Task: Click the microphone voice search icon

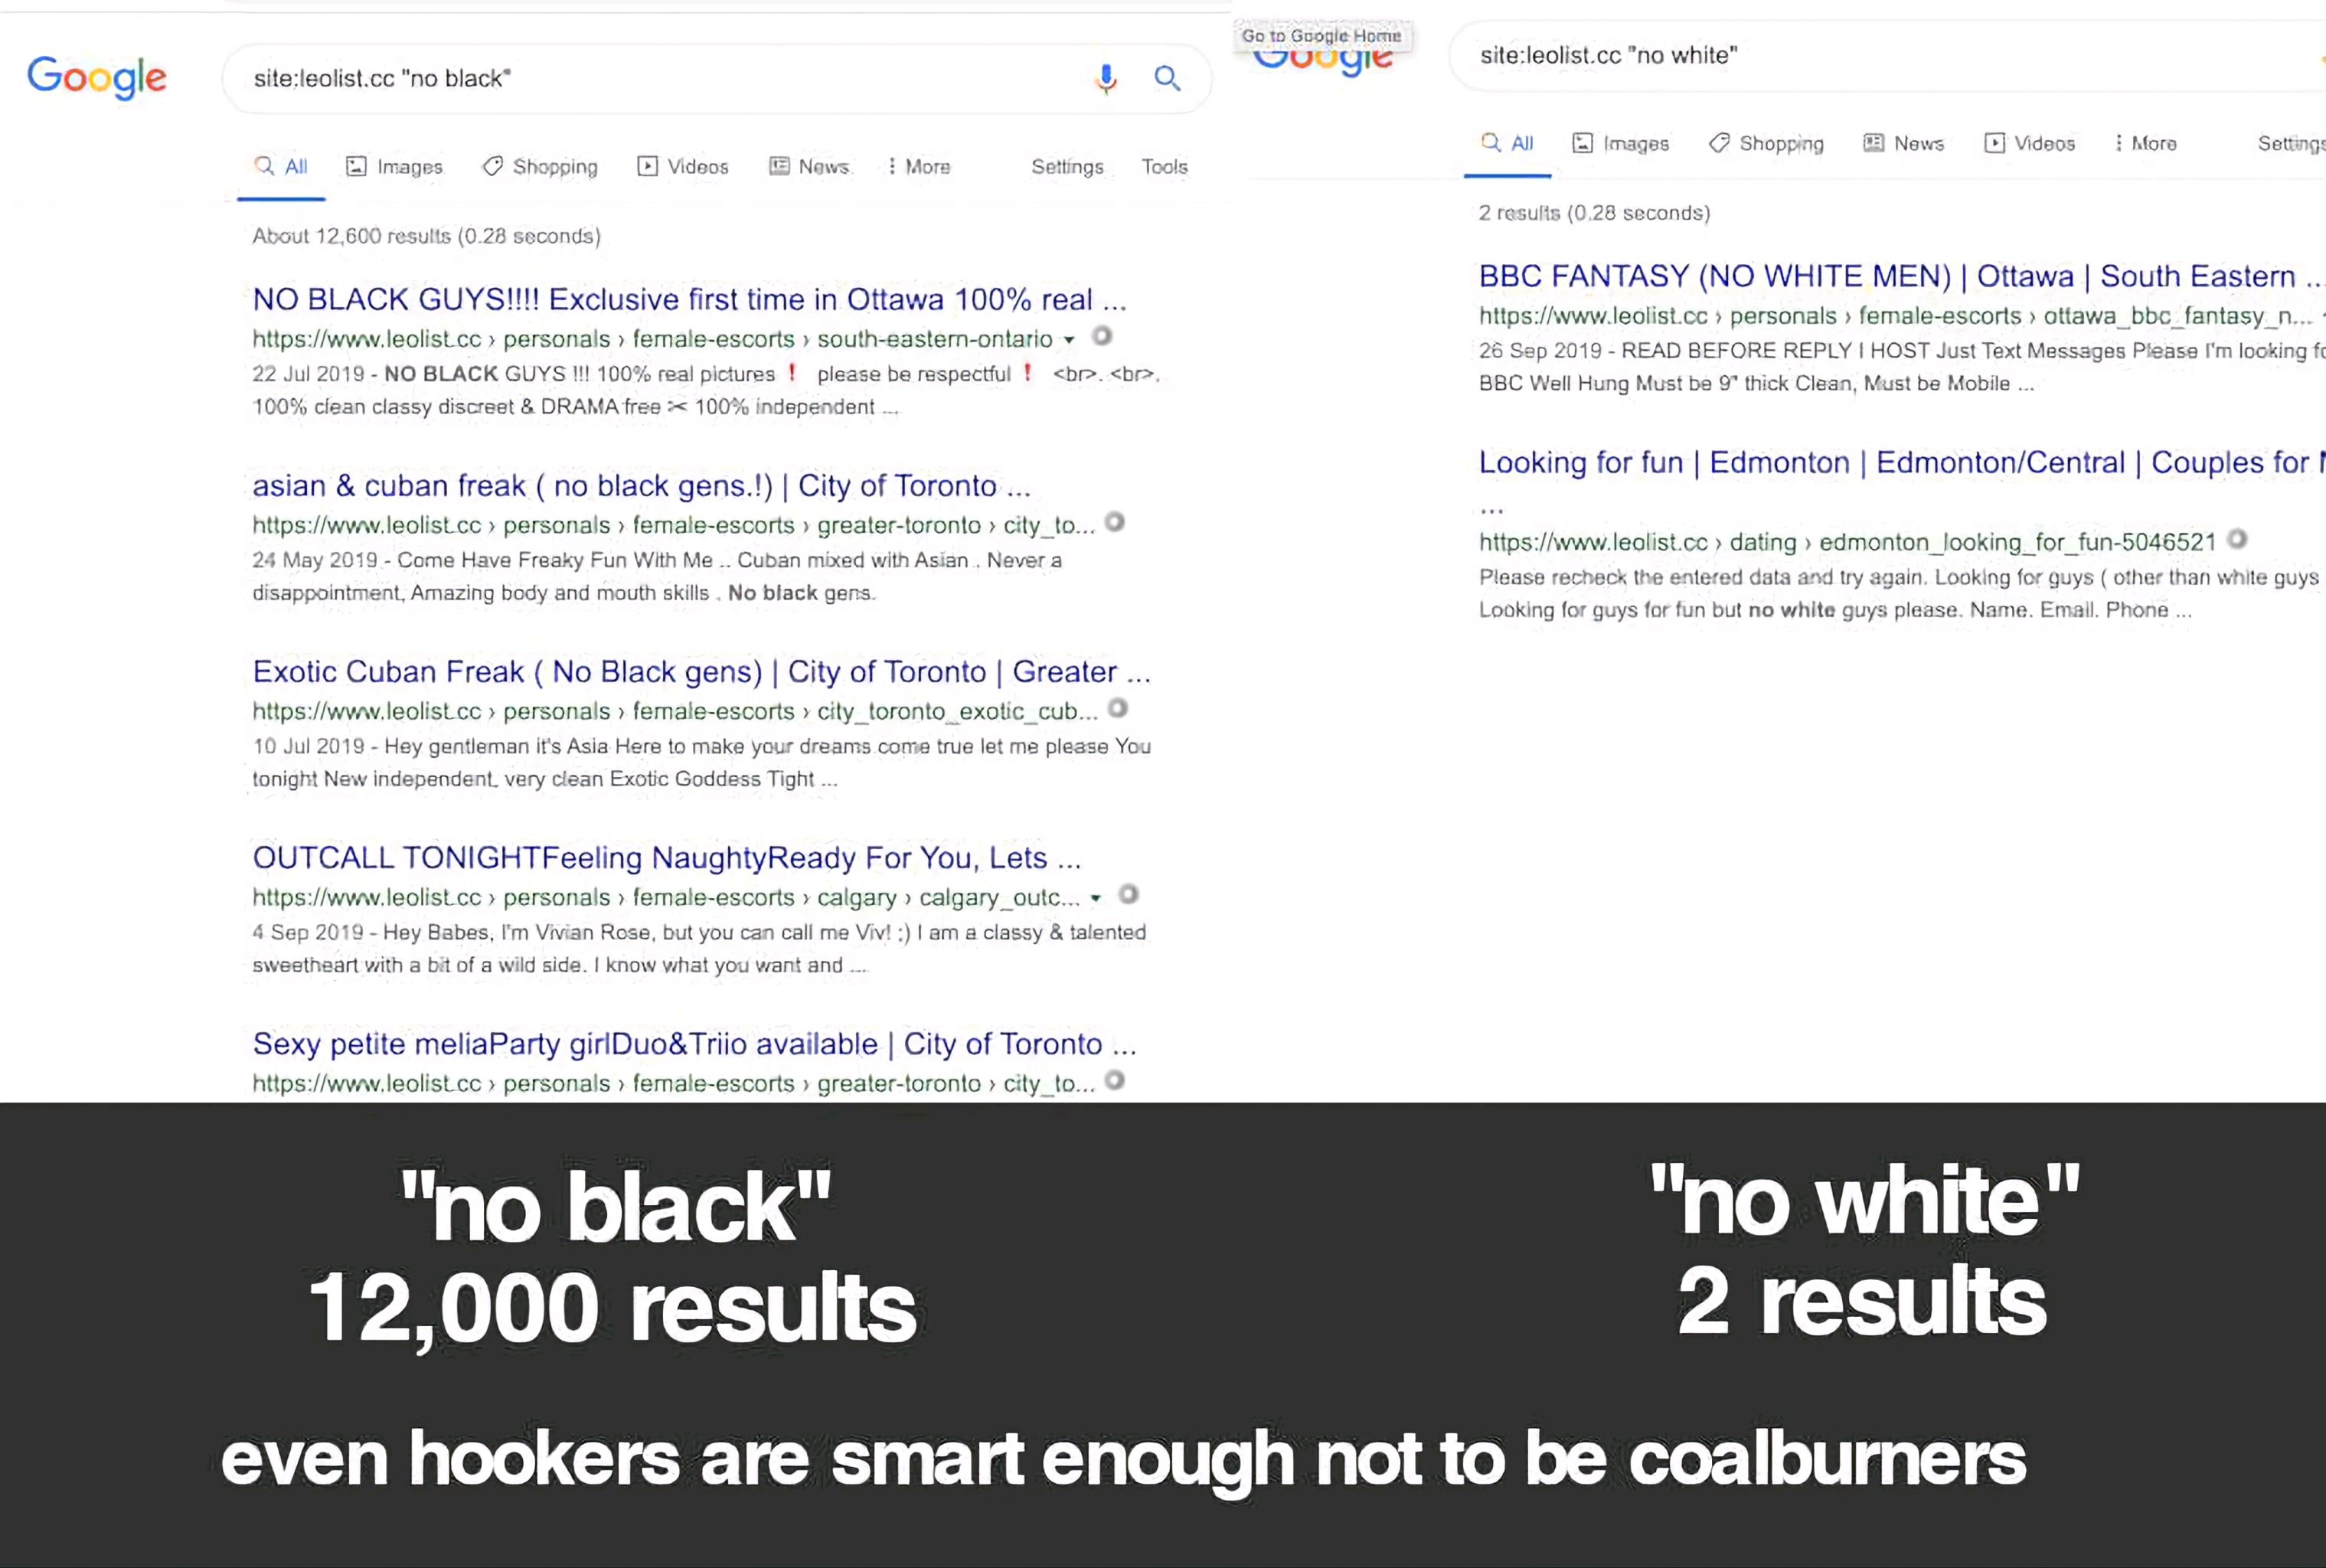Action: pyautogui.click(x=1106, y=78)
